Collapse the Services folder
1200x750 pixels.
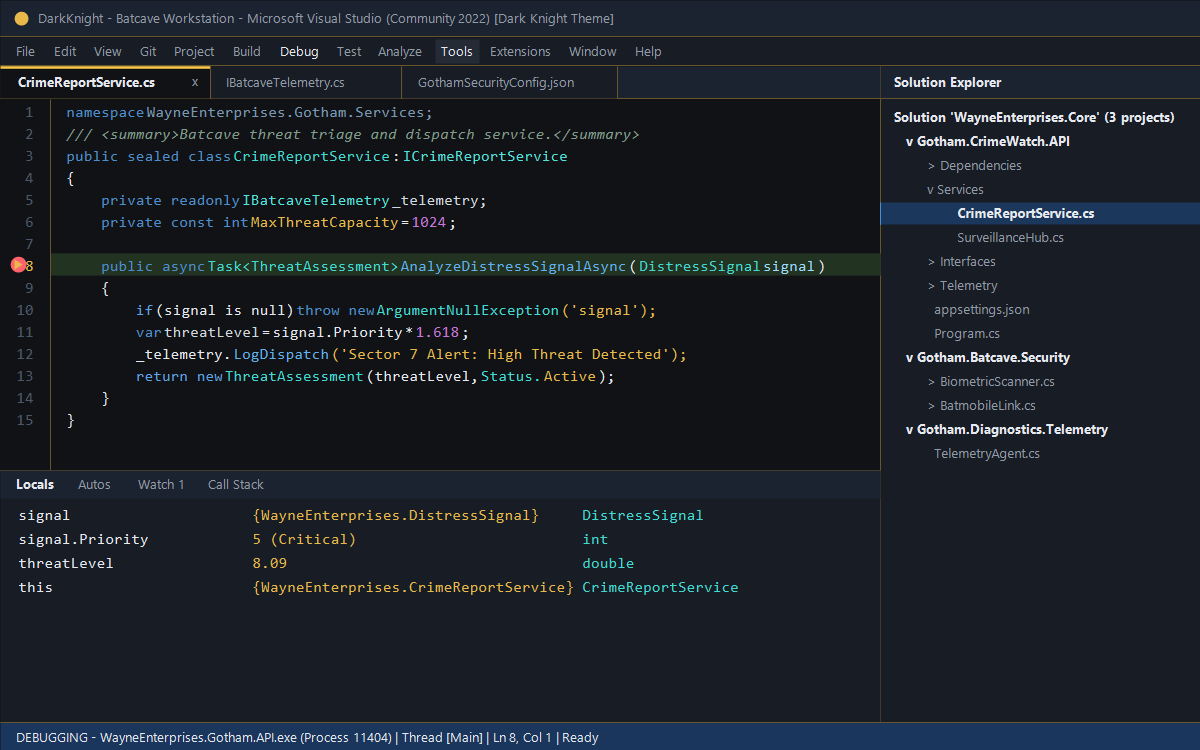931,189
